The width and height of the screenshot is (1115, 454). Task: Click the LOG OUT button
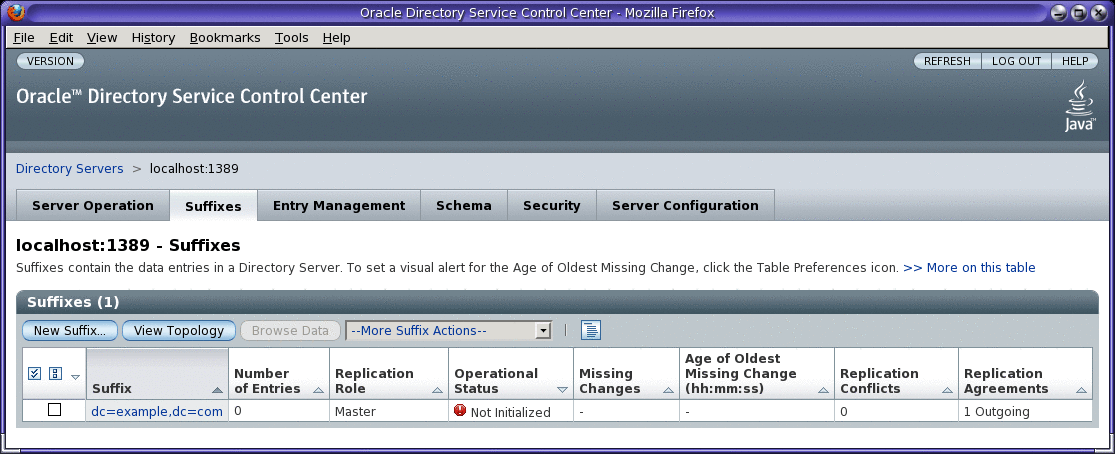[x=1016, y=61]
